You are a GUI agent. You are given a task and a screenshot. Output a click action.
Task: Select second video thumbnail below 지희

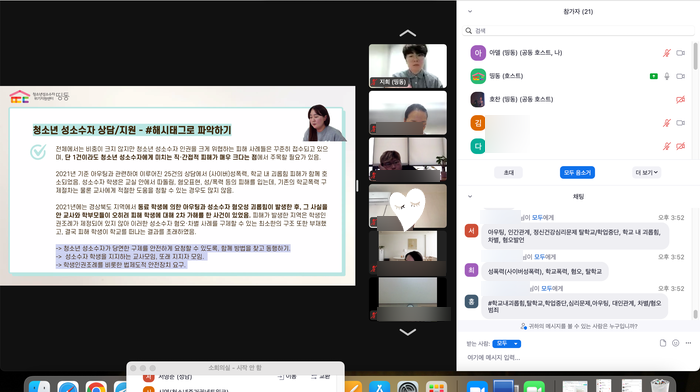[408, 113]
